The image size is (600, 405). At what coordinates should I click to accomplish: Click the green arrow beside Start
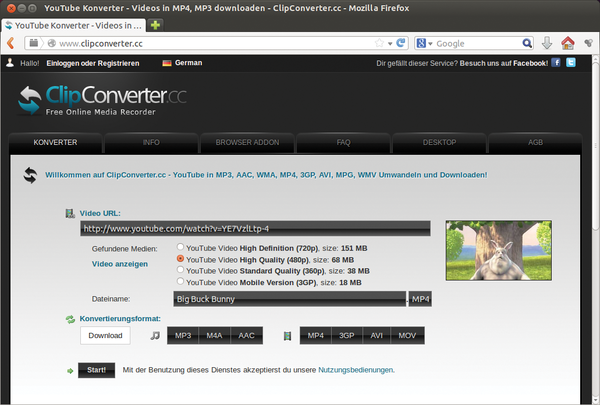click(70, 371)
